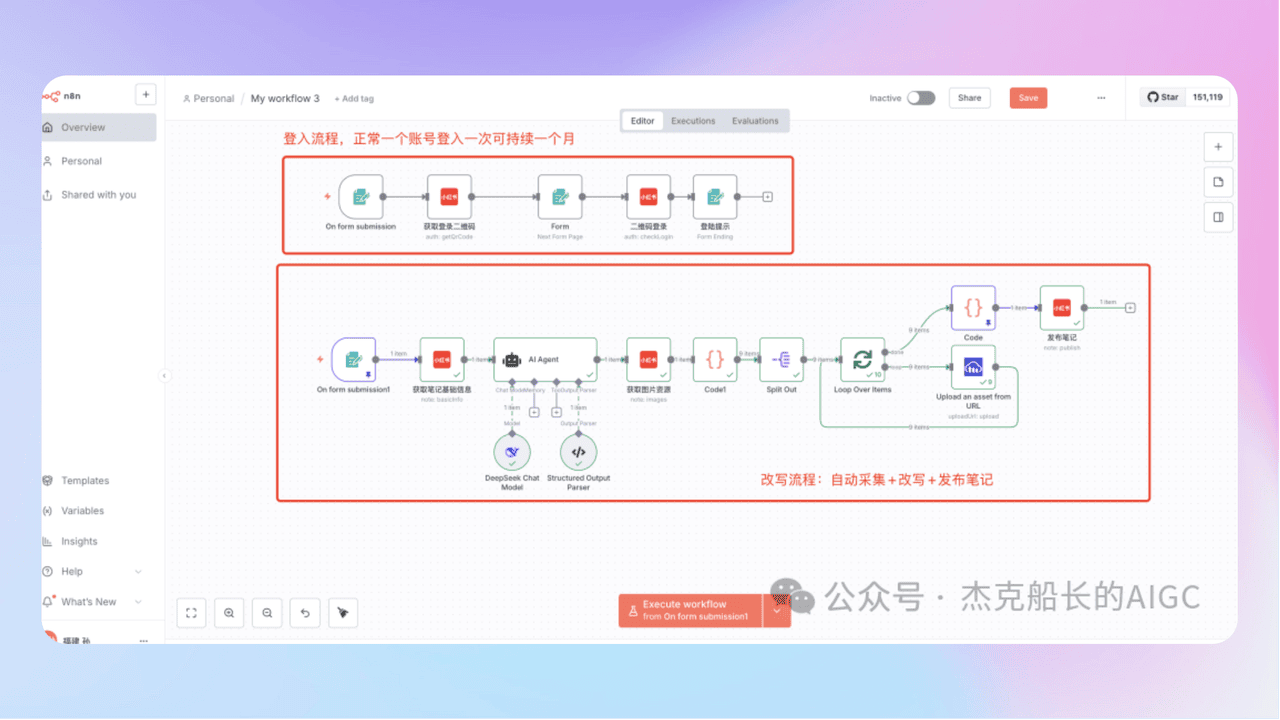Screen dimensions: 1280x720
Task: Click the tidy up workflow broom icon
Action: pyautogui.click(x=343, y=613)
